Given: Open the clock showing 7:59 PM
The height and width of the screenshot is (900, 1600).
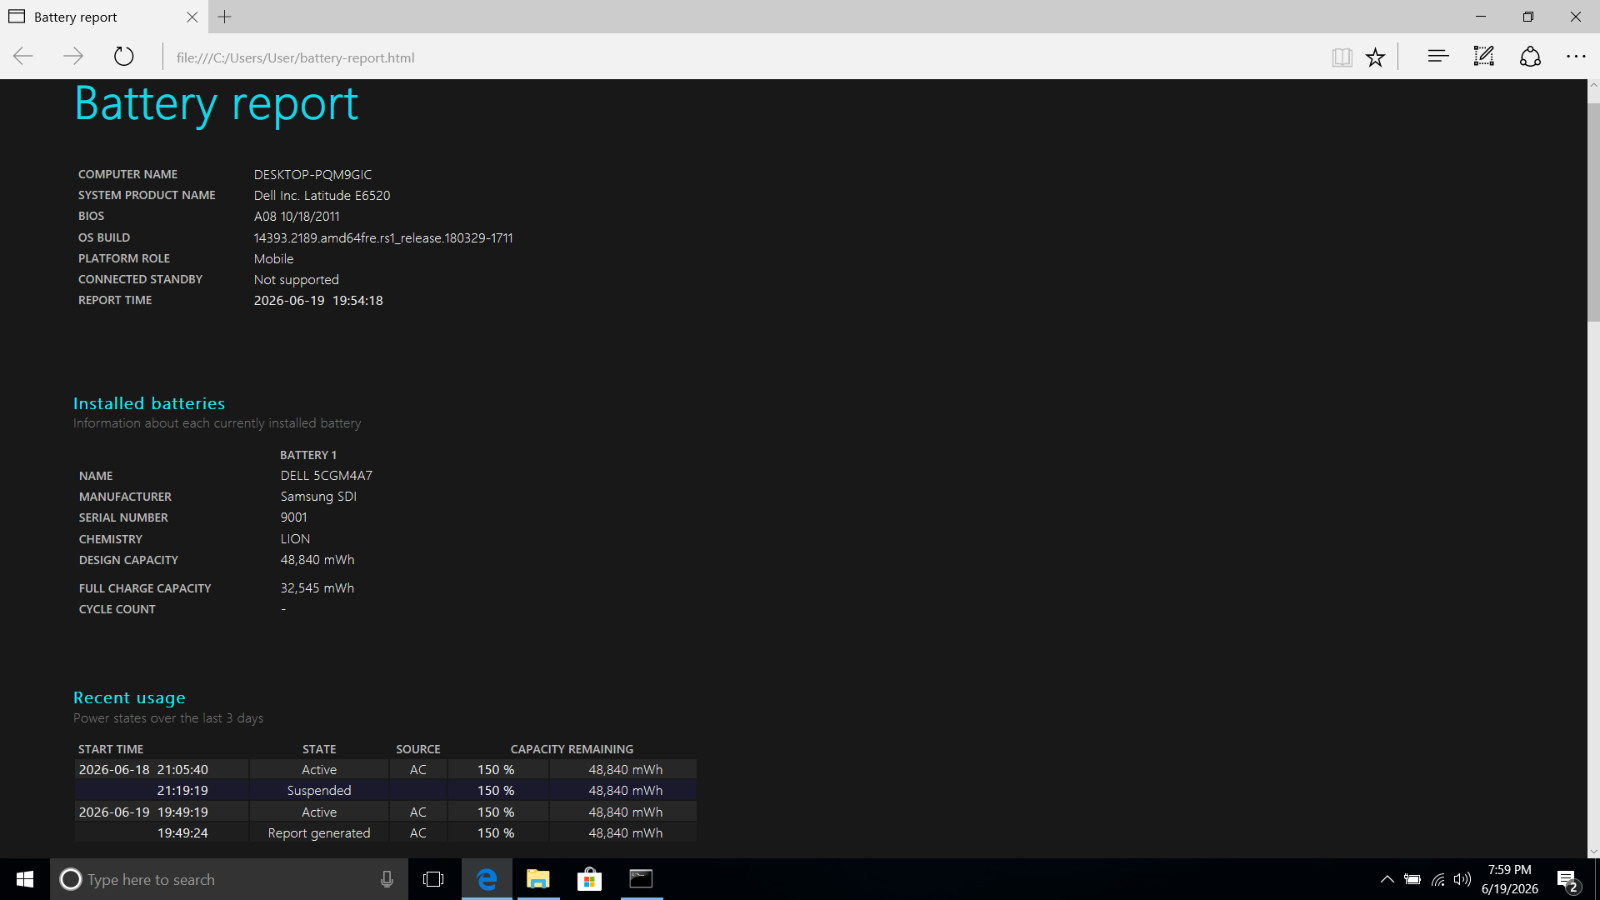Looking at the screenshot, I should coord(1510,879).
